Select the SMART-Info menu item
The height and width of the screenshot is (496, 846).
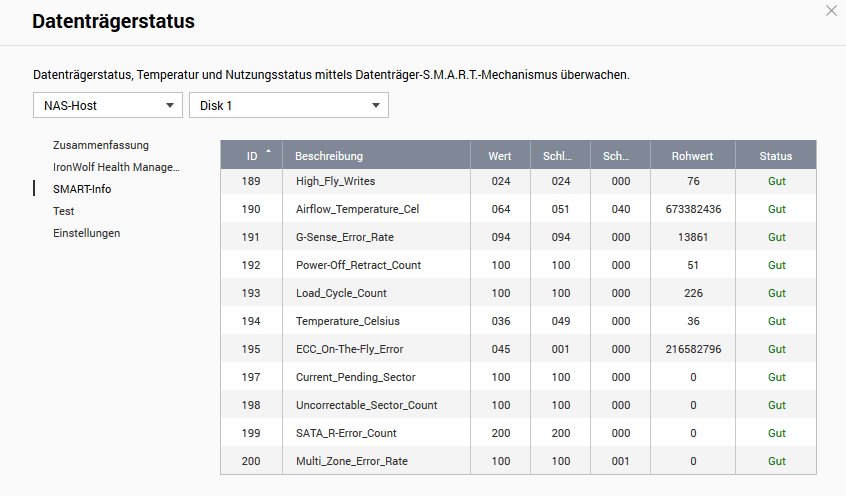(82, 189)
